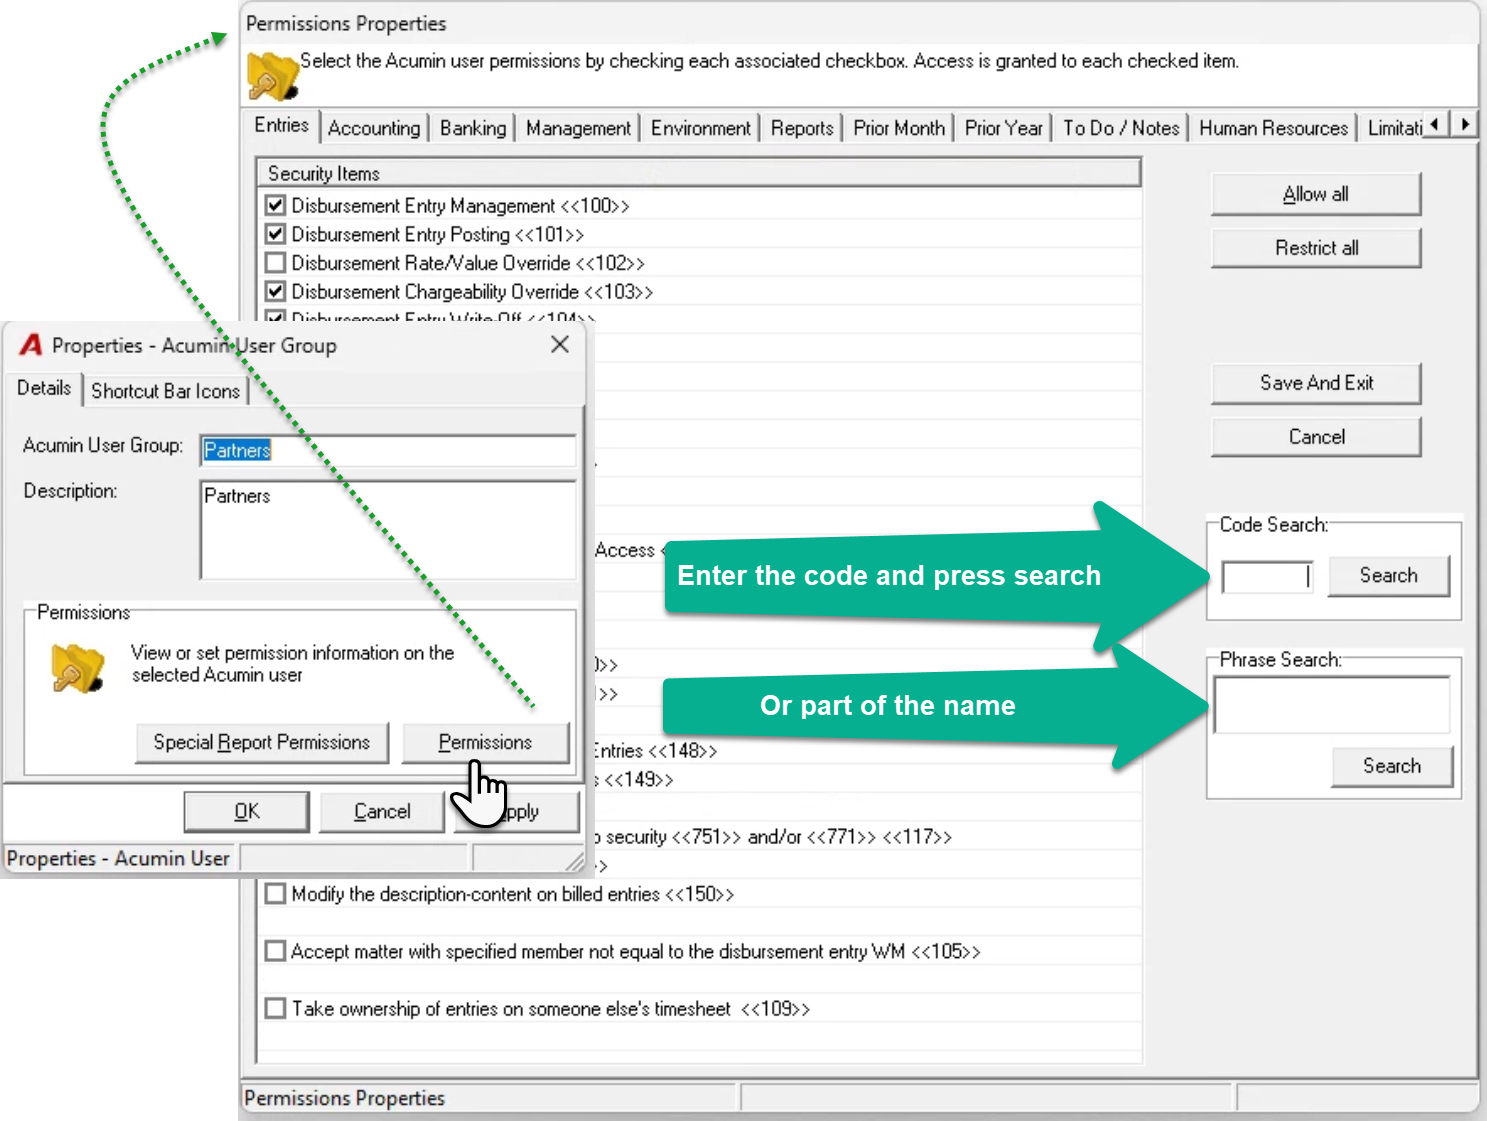This screenshot has height=1121, width=1487.
Task: Enable Disbursement Rate/Value Override <<102>>
Action: pos(276,263)
